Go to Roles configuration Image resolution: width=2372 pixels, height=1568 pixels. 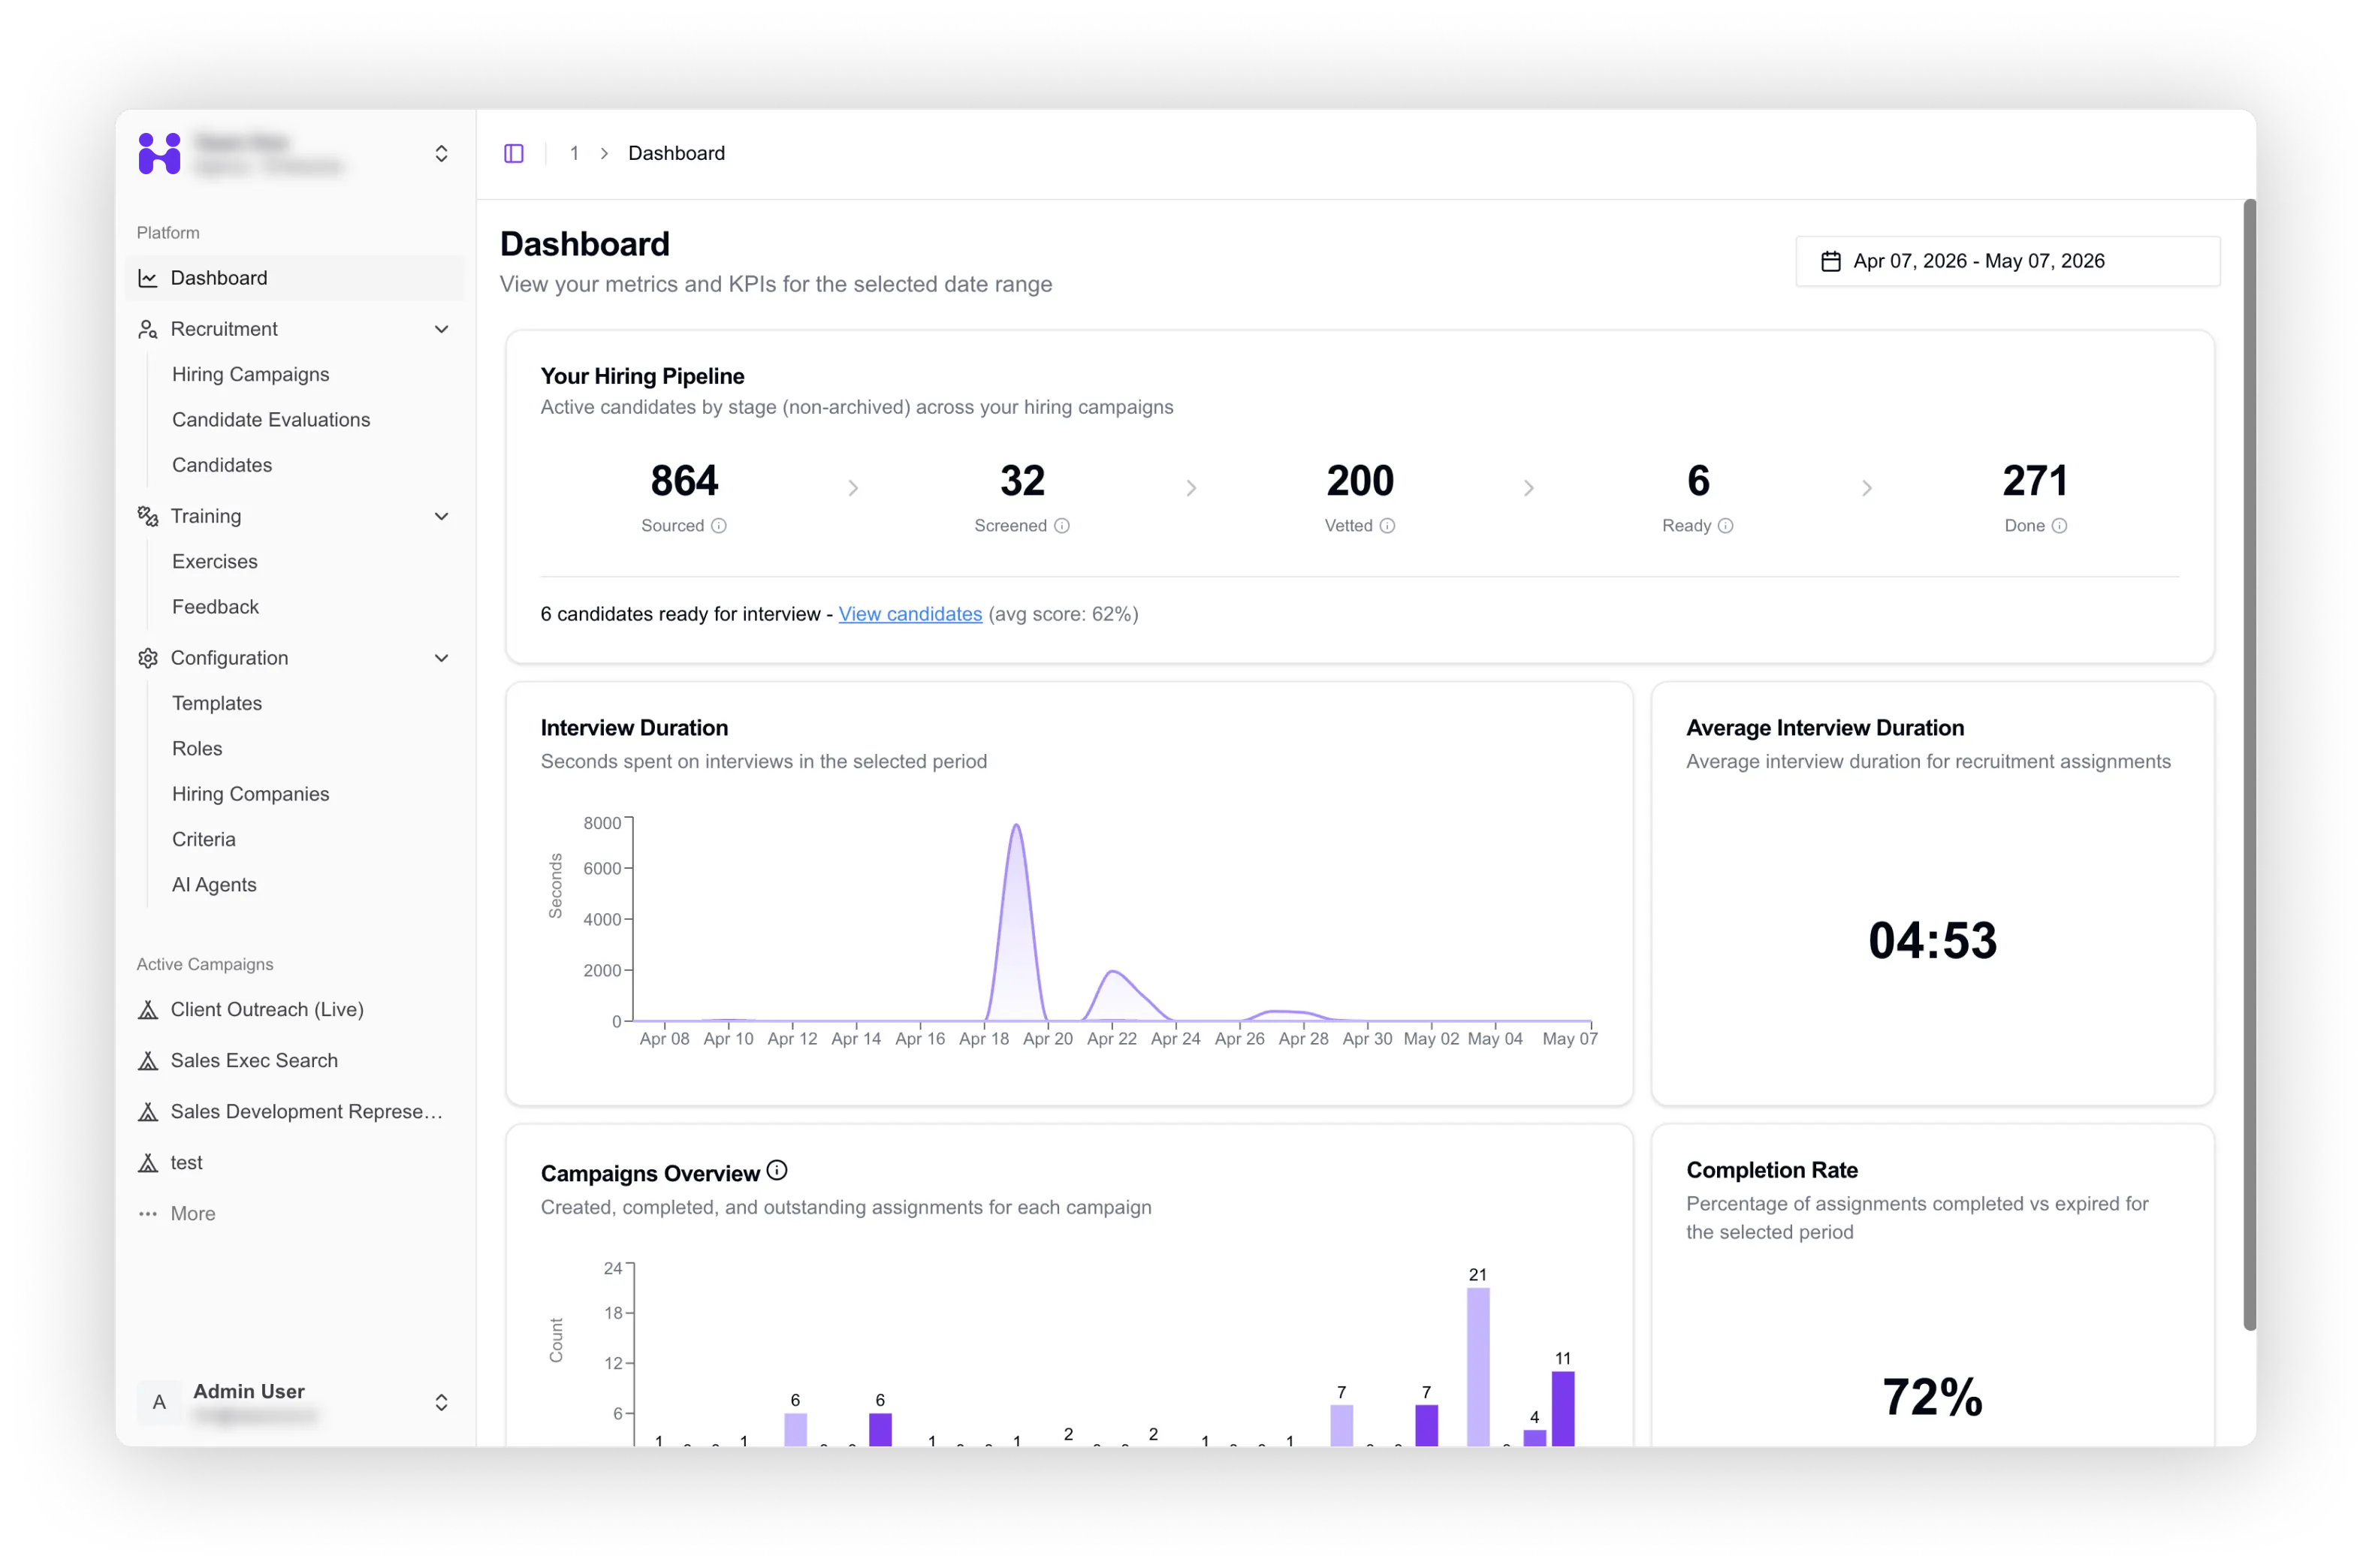coord(197,749)
